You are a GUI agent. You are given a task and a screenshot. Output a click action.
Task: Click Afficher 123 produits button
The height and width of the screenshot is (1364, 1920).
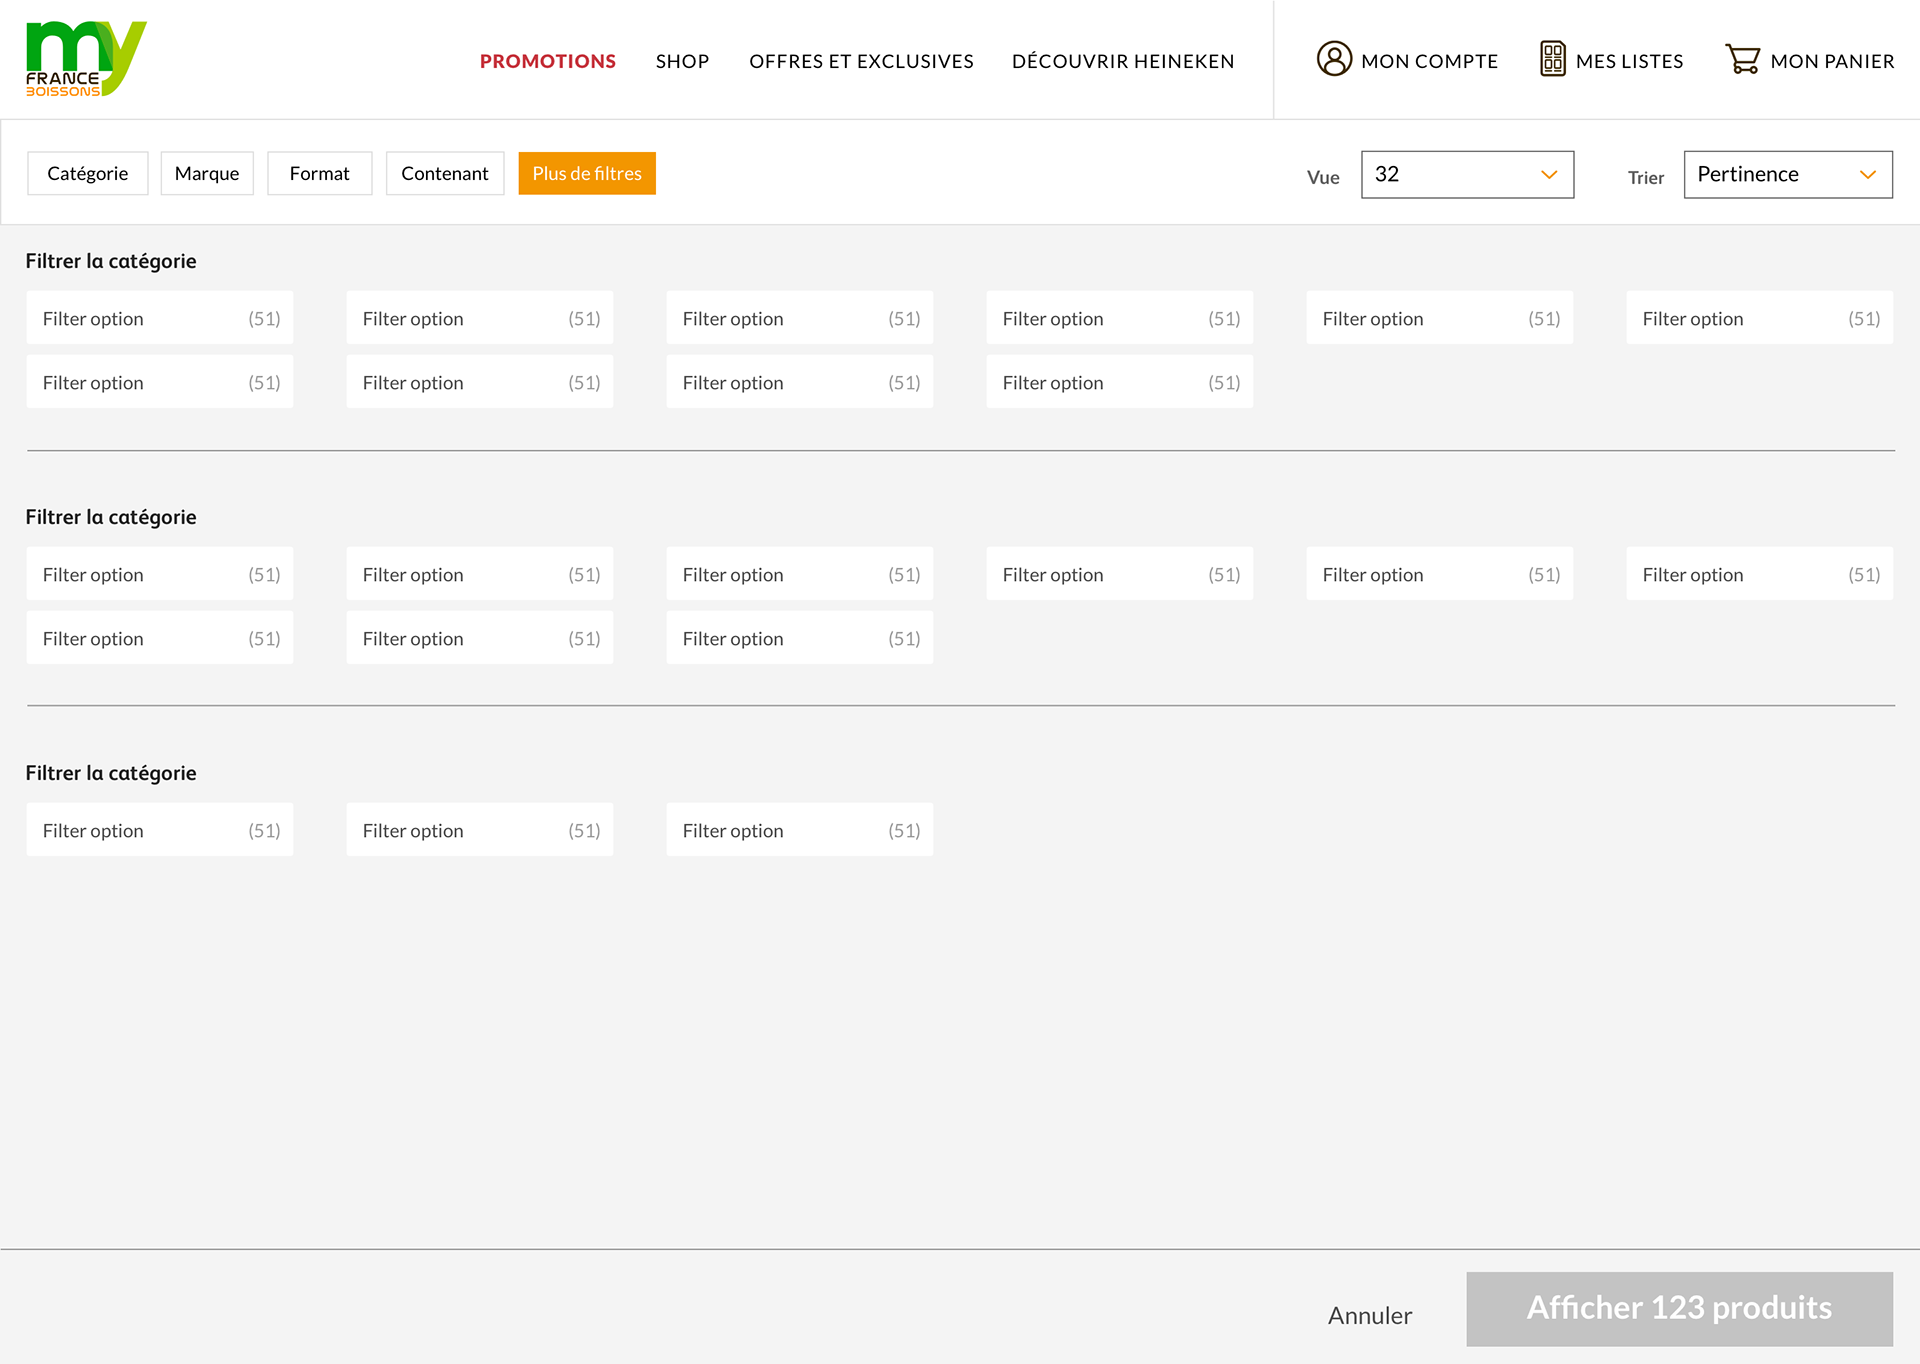pos(1679,1308)
